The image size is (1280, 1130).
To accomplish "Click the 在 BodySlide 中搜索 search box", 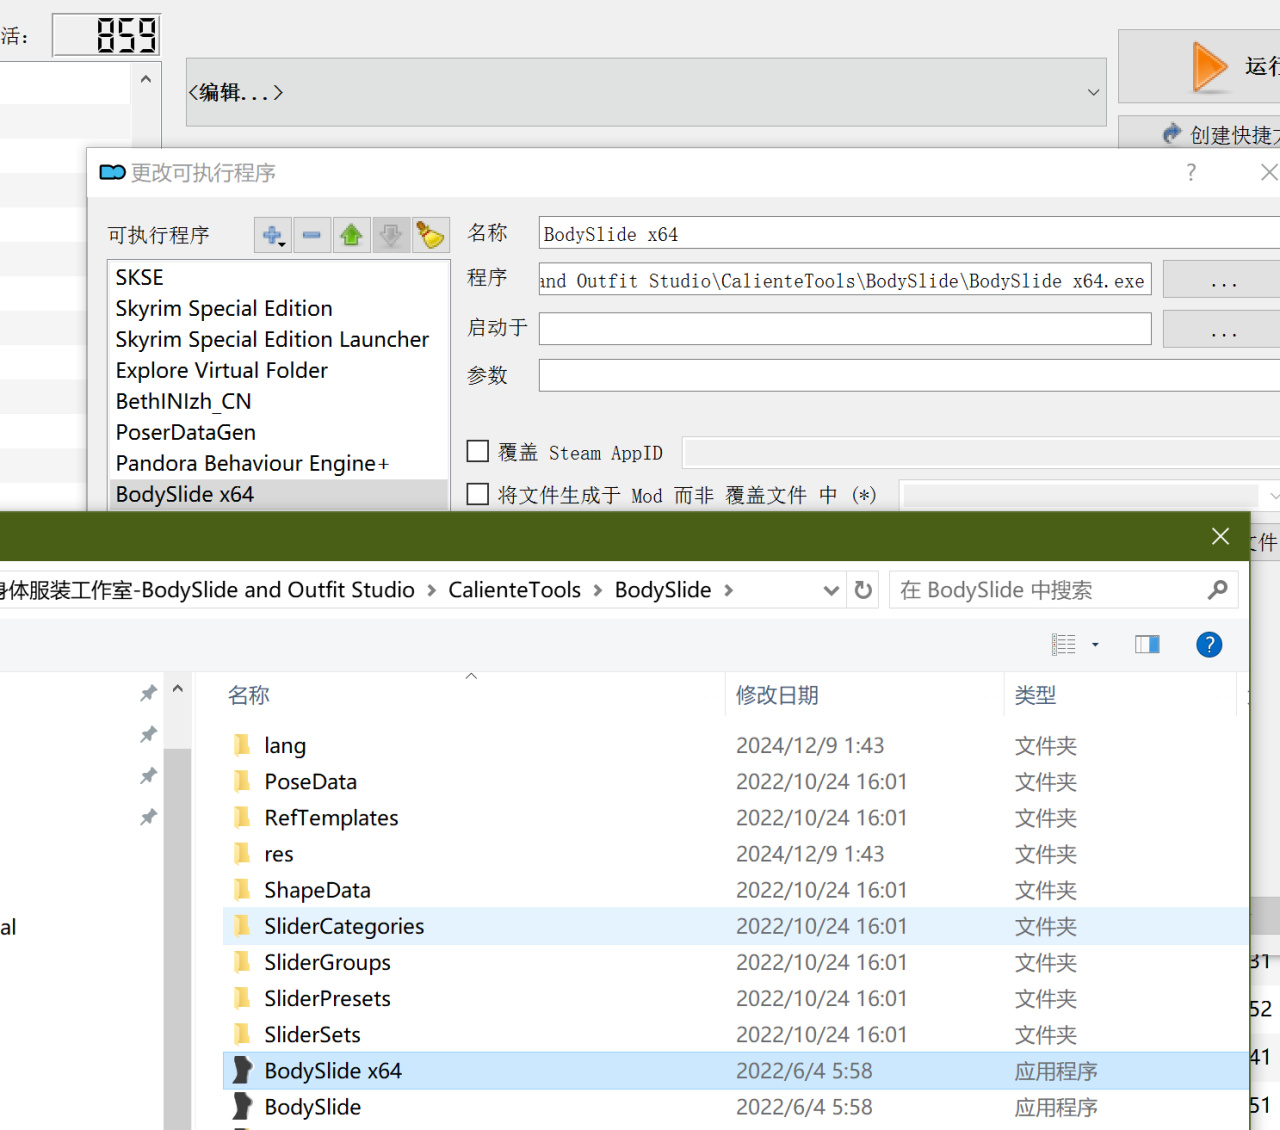I will pyautogui.click(x=1063, y=590).
